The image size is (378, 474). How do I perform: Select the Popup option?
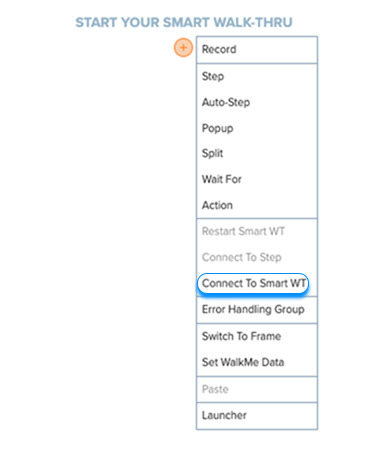[257, 128]
